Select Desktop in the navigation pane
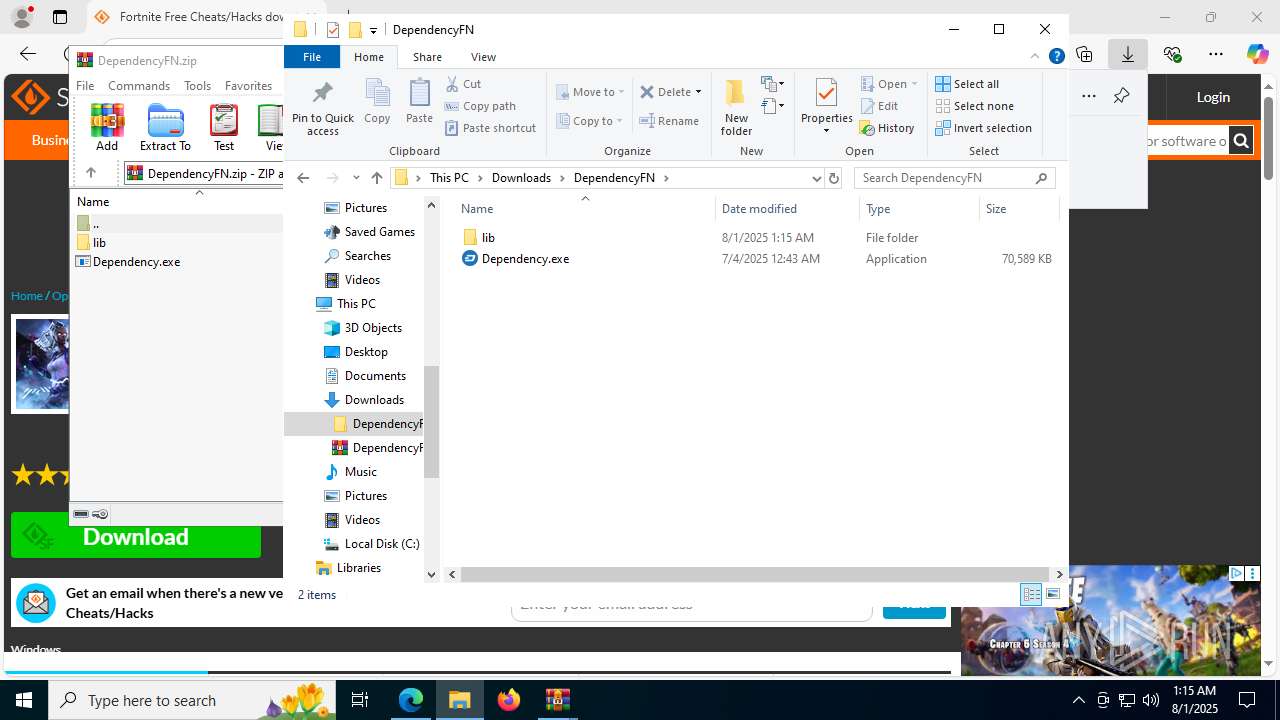The image size is (1280, 720). pos(366,352)
